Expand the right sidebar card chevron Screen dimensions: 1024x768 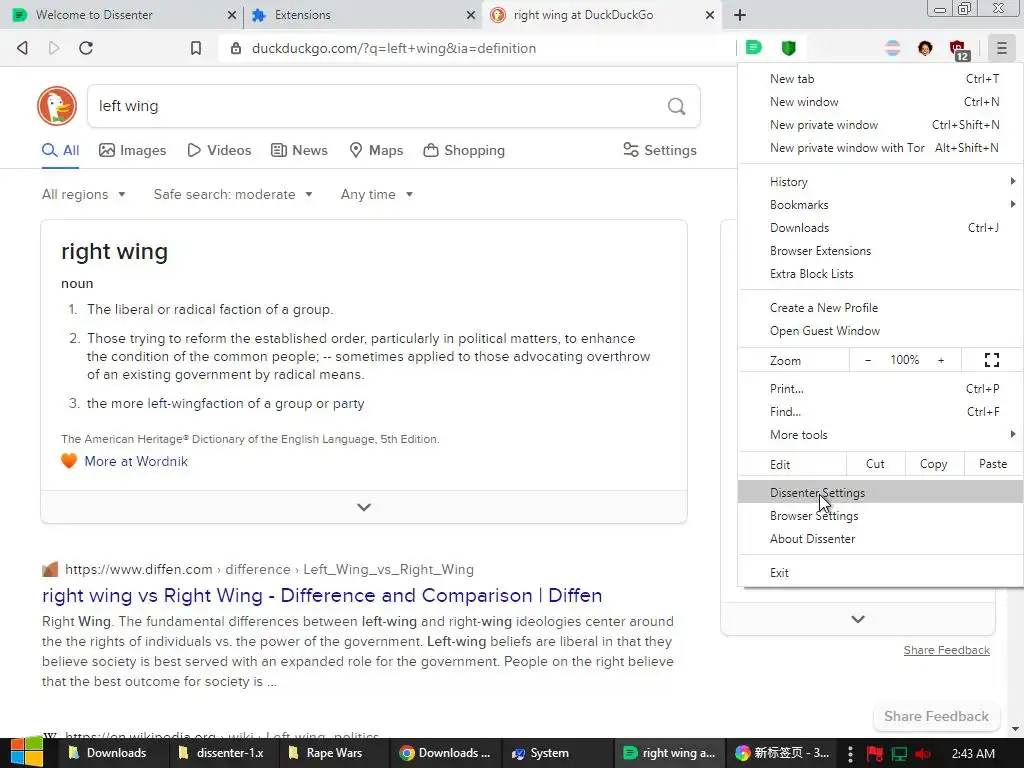(x=858, y=619)
